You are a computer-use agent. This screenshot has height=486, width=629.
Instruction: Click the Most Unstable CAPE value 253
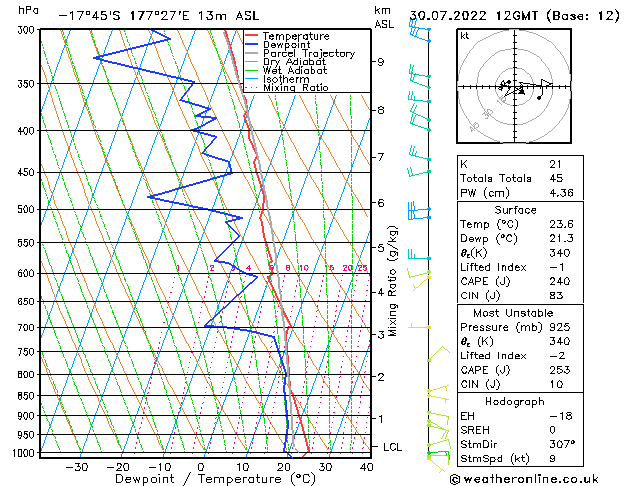click(560, 370)
